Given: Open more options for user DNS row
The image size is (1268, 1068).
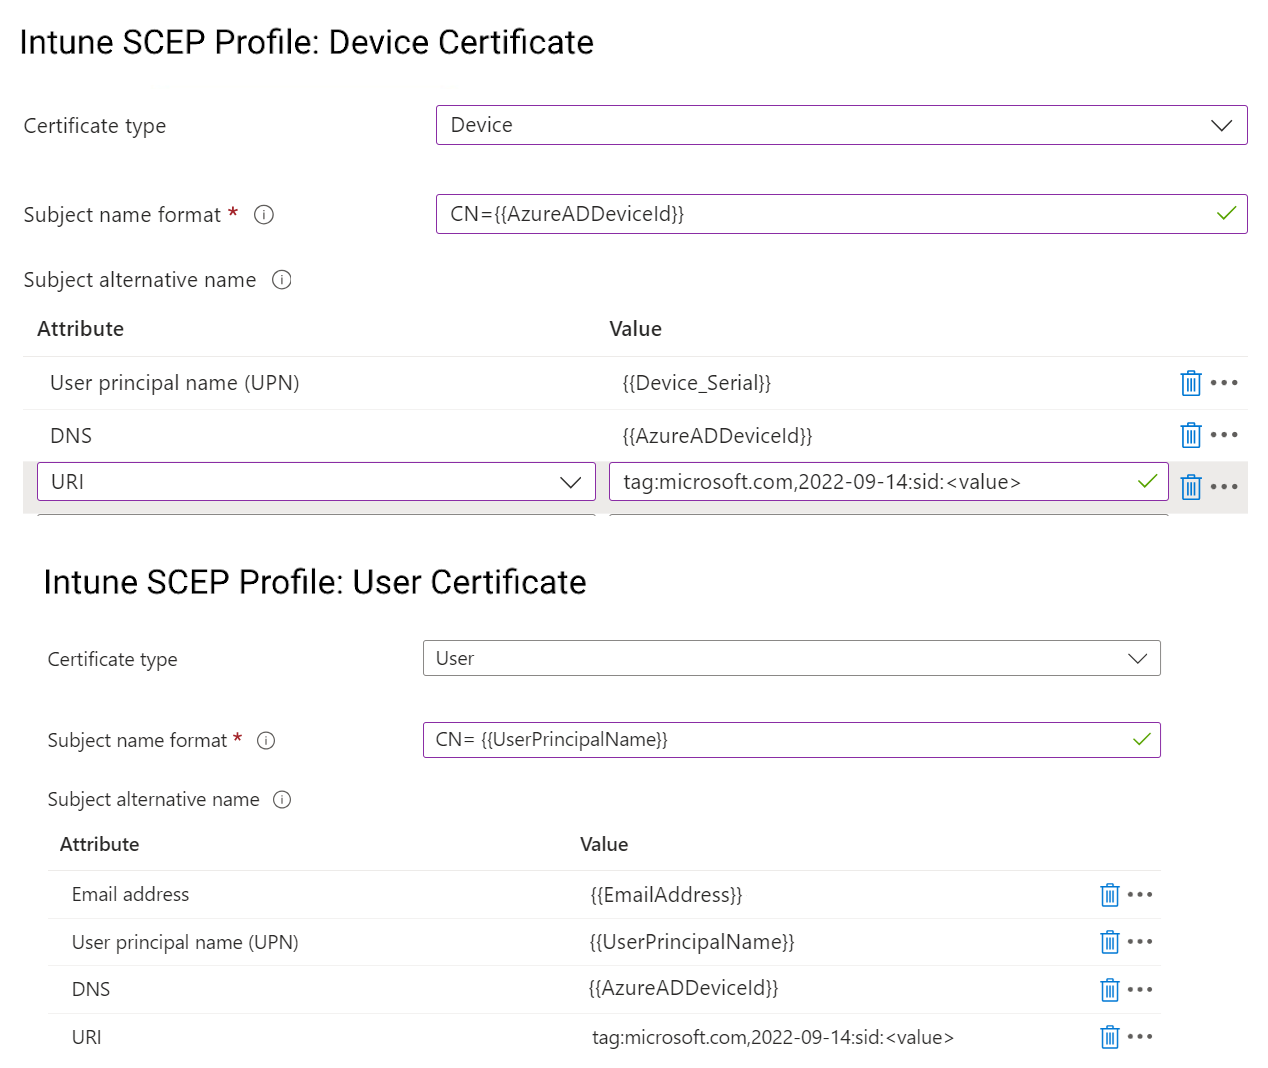Looking at the screenshot, I should (x=1140, y=990).
